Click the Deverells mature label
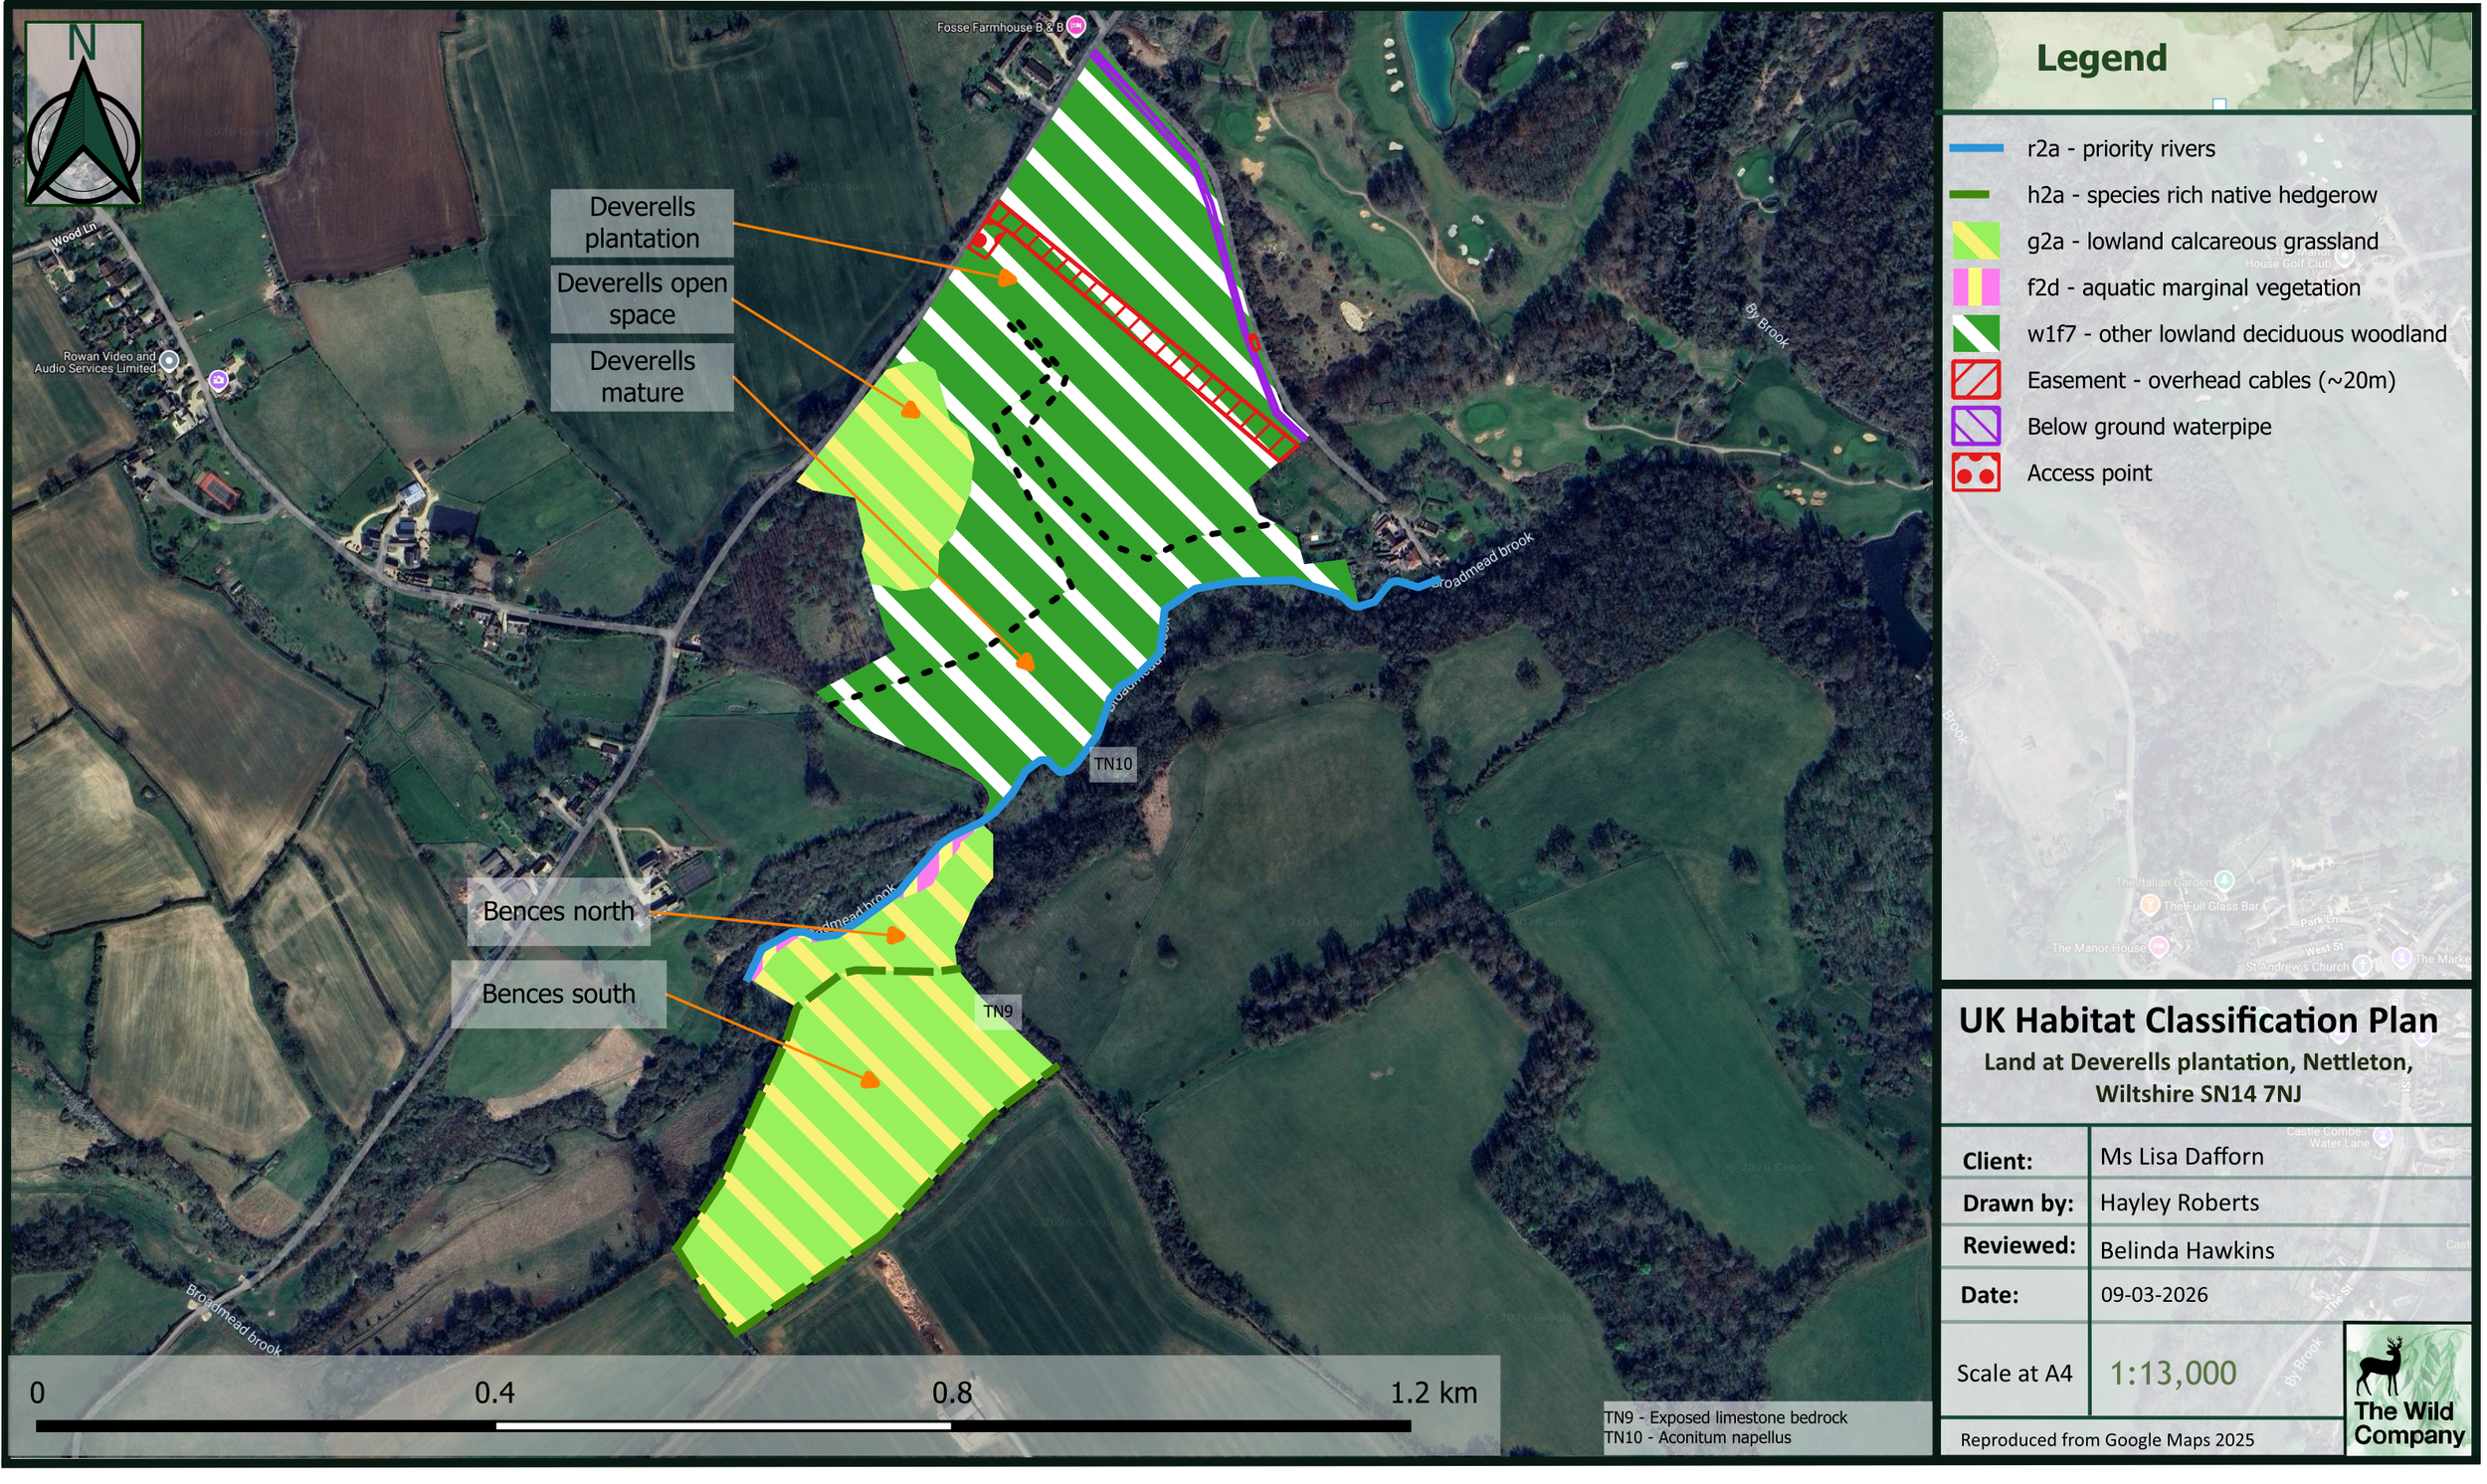The height and width of the screenshot is (1484, 2487). coord(642,377)
